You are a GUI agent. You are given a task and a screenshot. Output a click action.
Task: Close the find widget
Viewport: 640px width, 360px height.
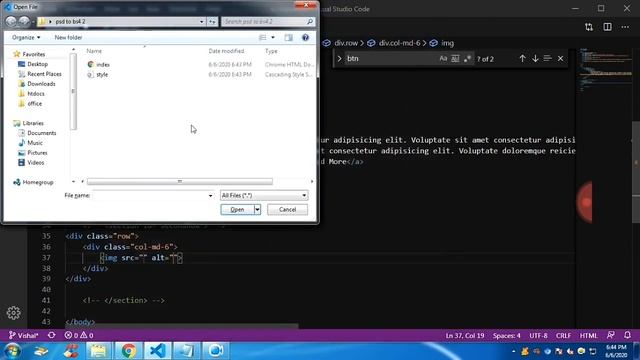point(560,59)
